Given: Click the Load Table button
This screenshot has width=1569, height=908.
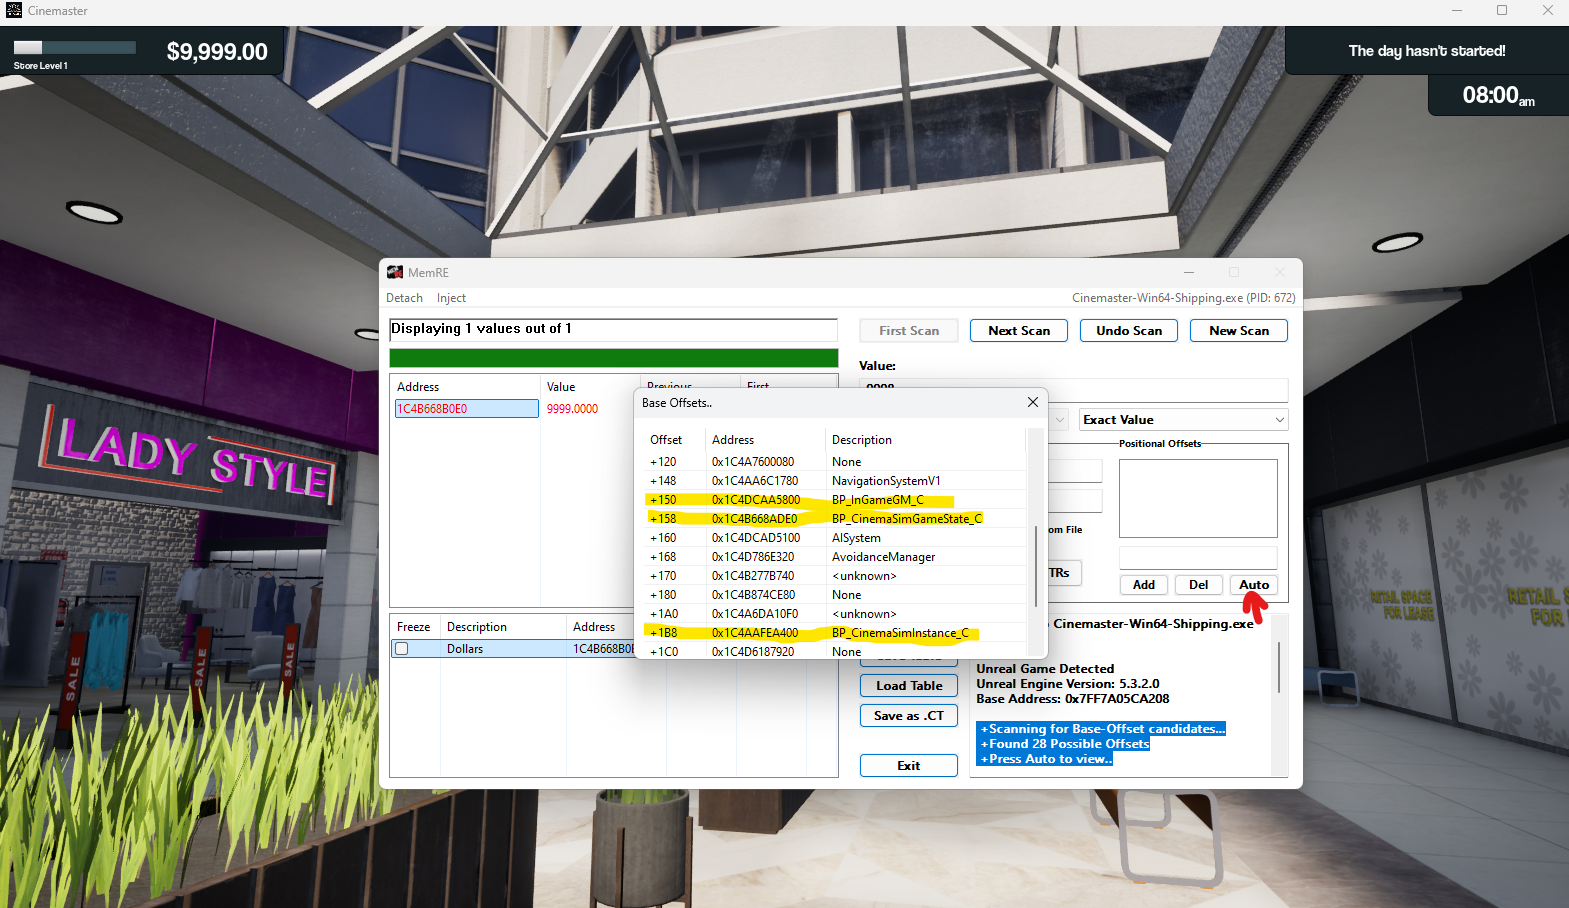Looking at the screenshot, I should tap(909, 686).
